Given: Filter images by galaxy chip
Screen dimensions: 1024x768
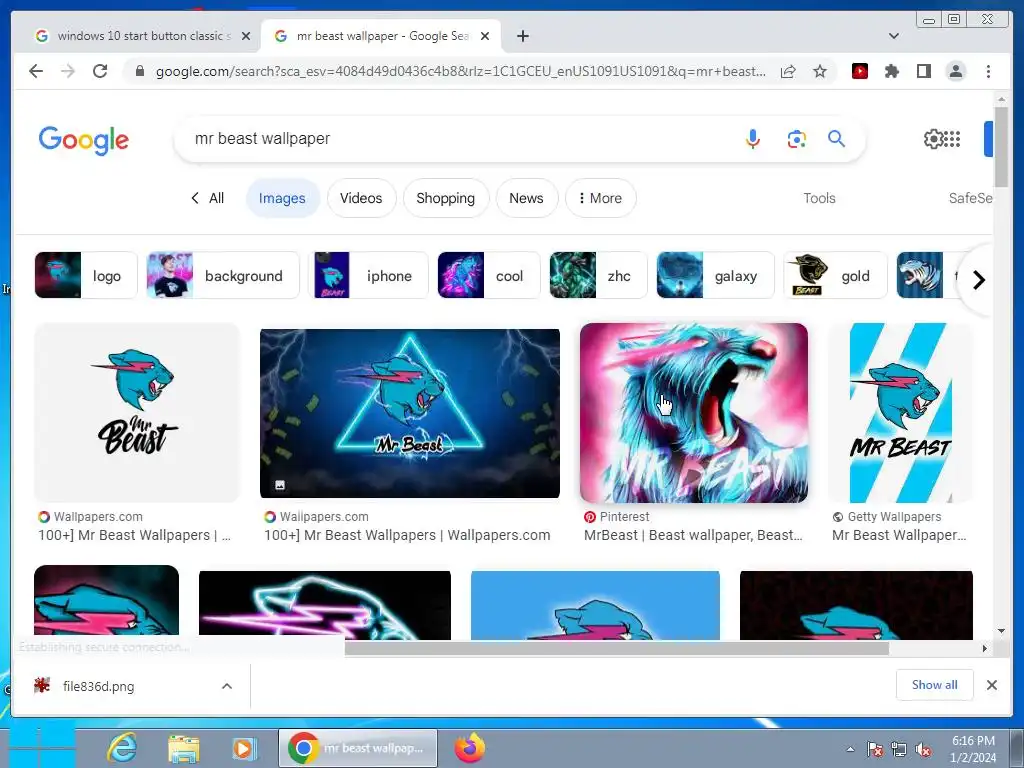Looking at the screenshot, I should point(715,276).
